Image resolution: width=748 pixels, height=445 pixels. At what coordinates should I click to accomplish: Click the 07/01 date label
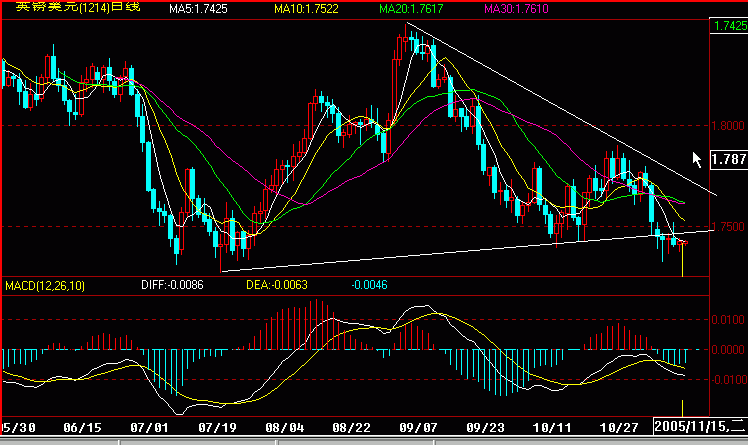[x=149, y=427]
